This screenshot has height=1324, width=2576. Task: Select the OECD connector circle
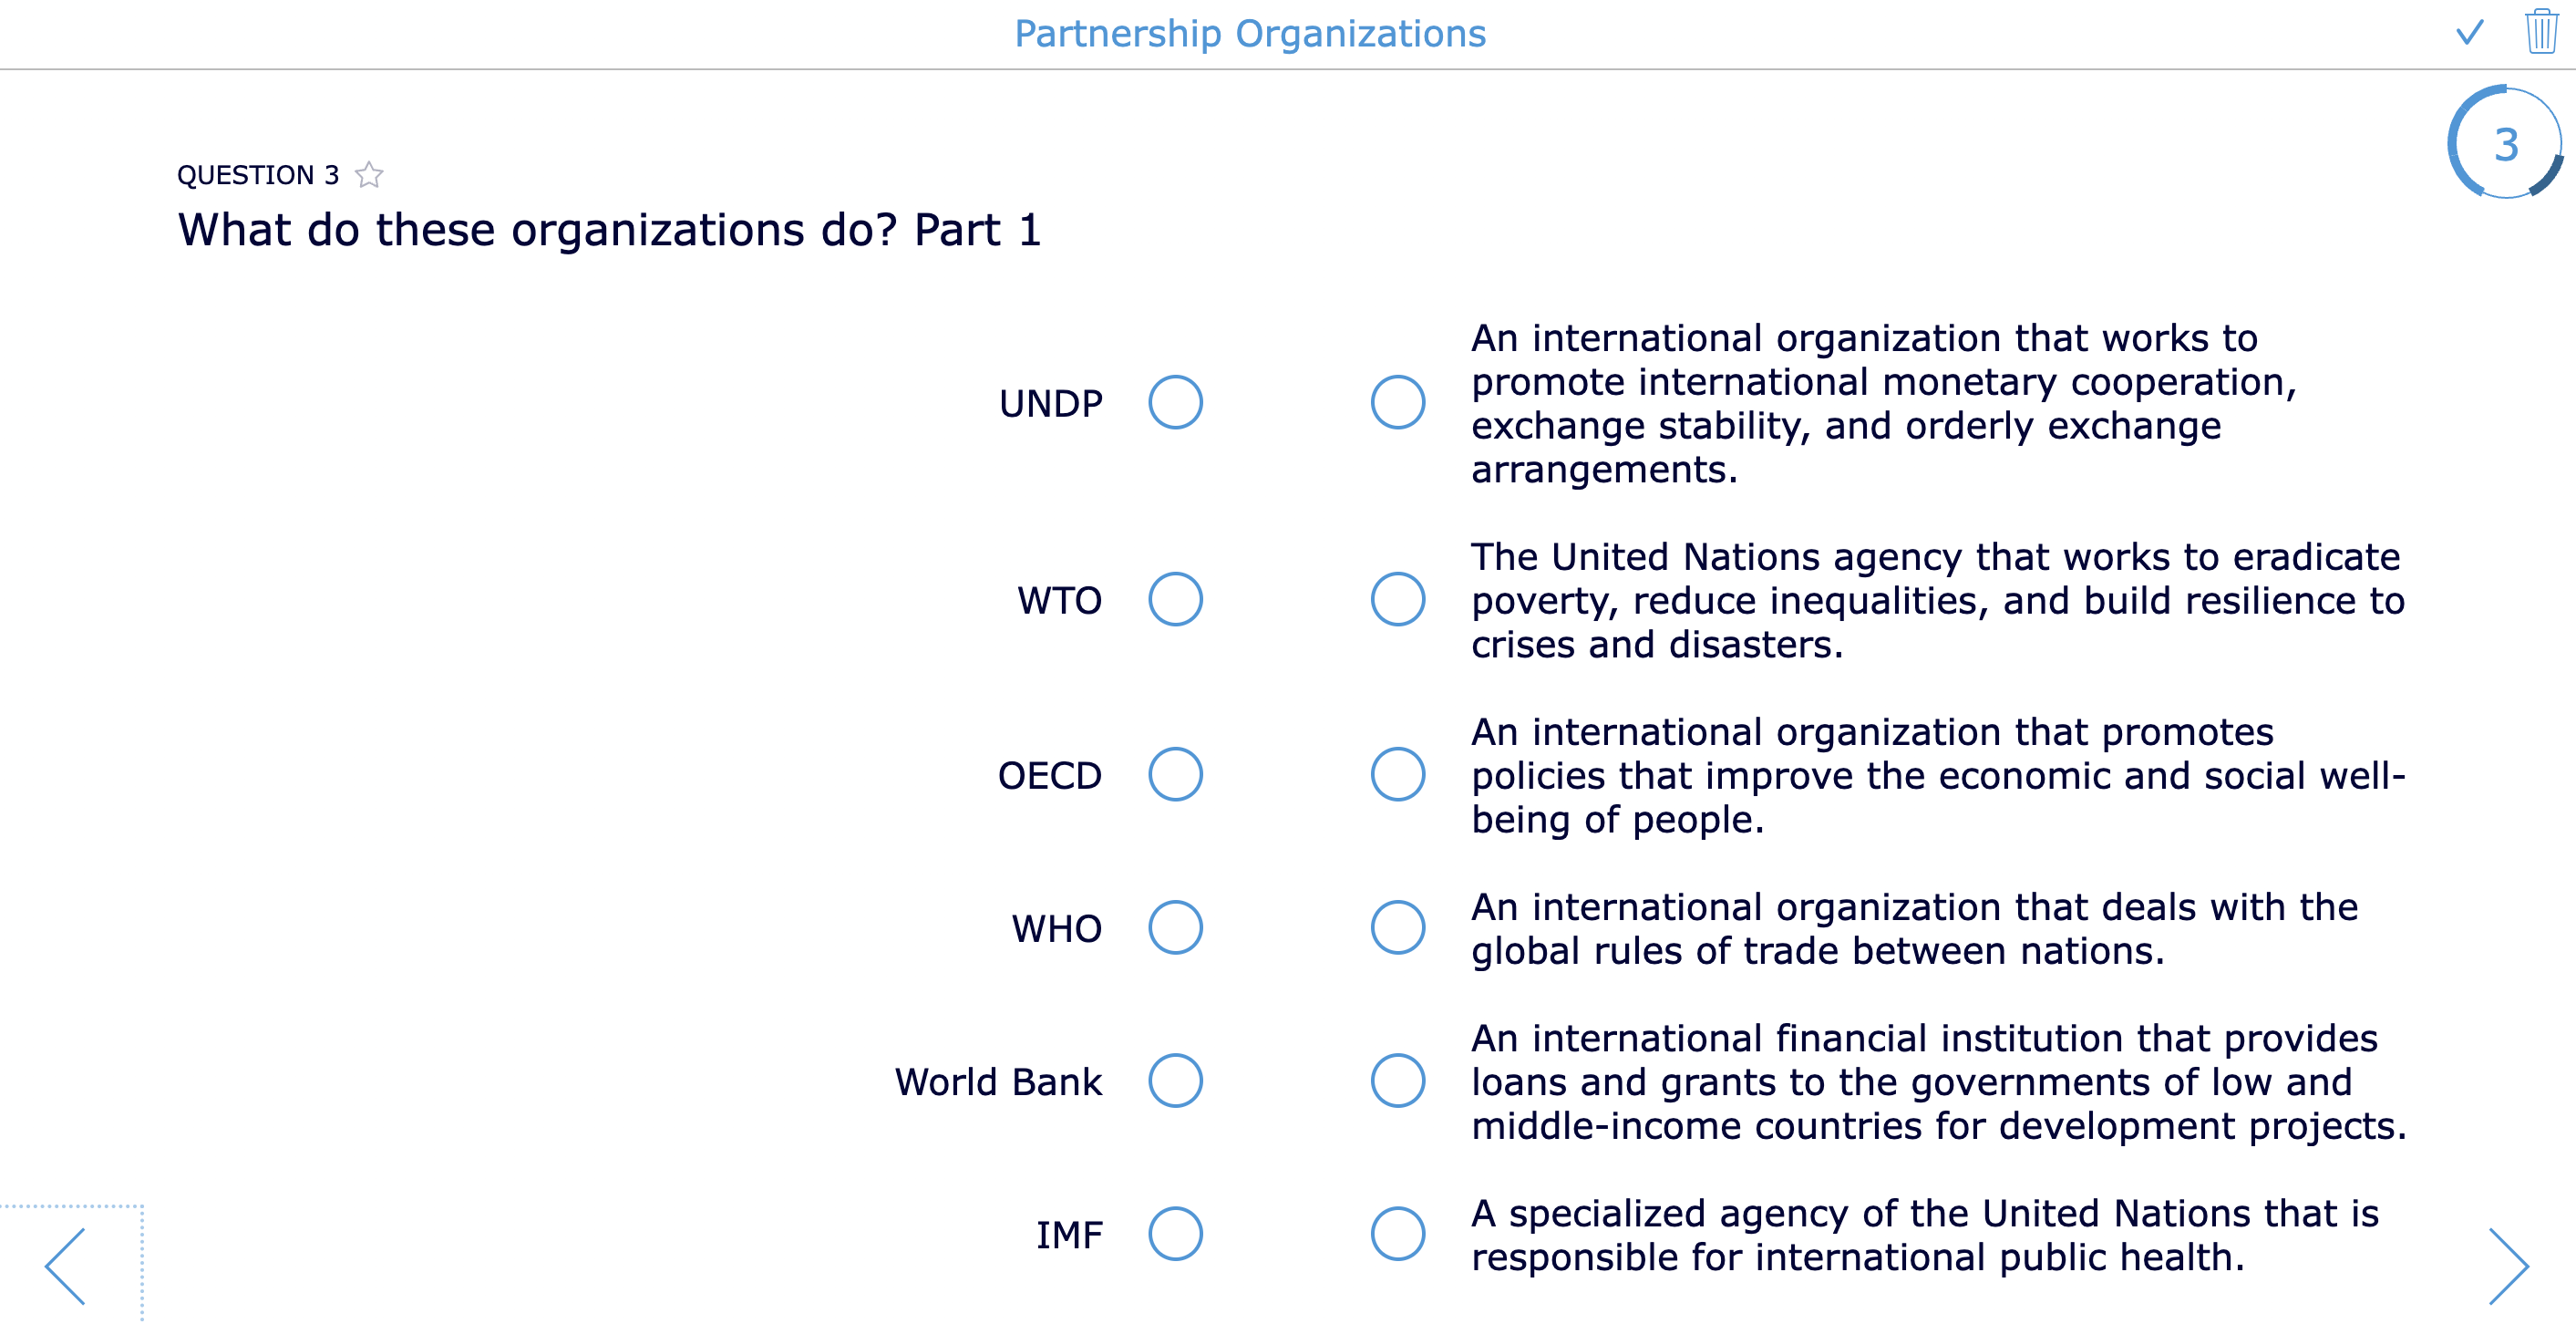coord(1178,775)
